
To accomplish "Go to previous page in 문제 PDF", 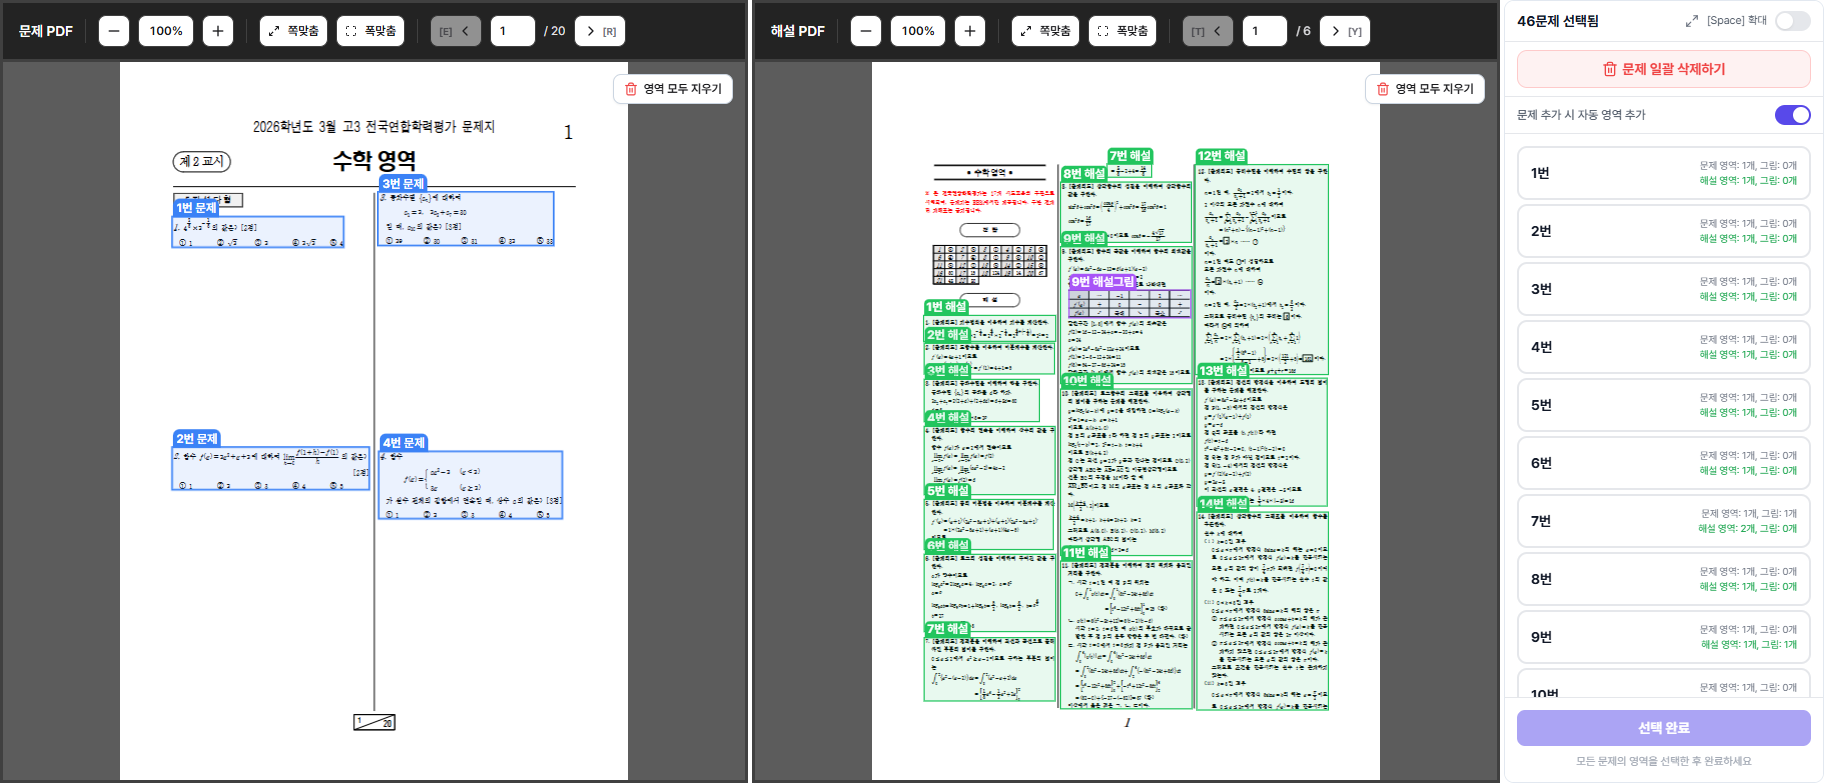I will tap(456, 31).
